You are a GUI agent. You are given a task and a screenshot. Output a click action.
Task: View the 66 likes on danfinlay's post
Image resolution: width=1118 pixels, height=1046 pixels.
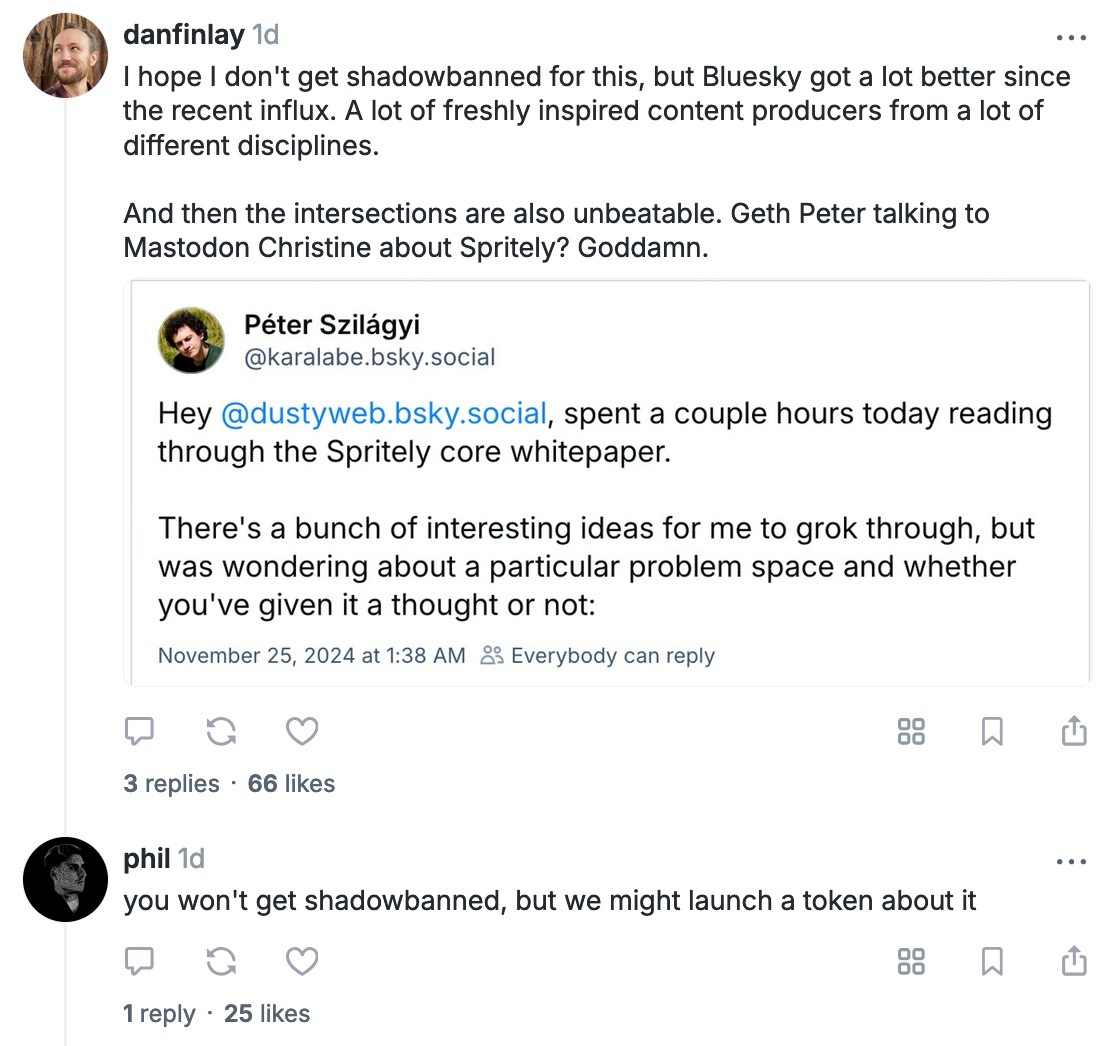click(x=291, y=783)
